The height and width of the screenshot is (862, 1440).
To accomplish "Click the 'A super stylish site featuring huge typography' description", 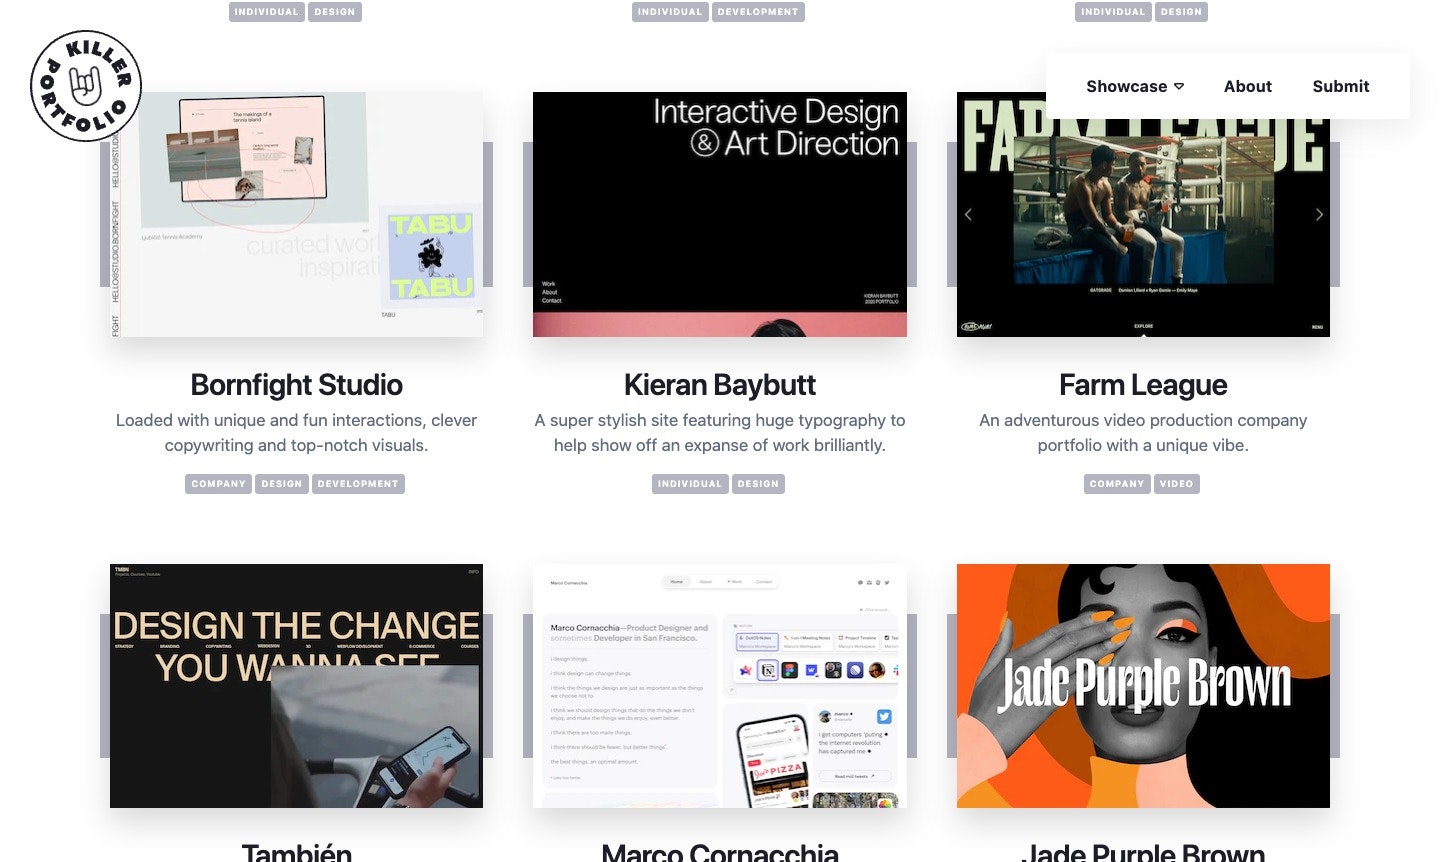I will 720,433.
